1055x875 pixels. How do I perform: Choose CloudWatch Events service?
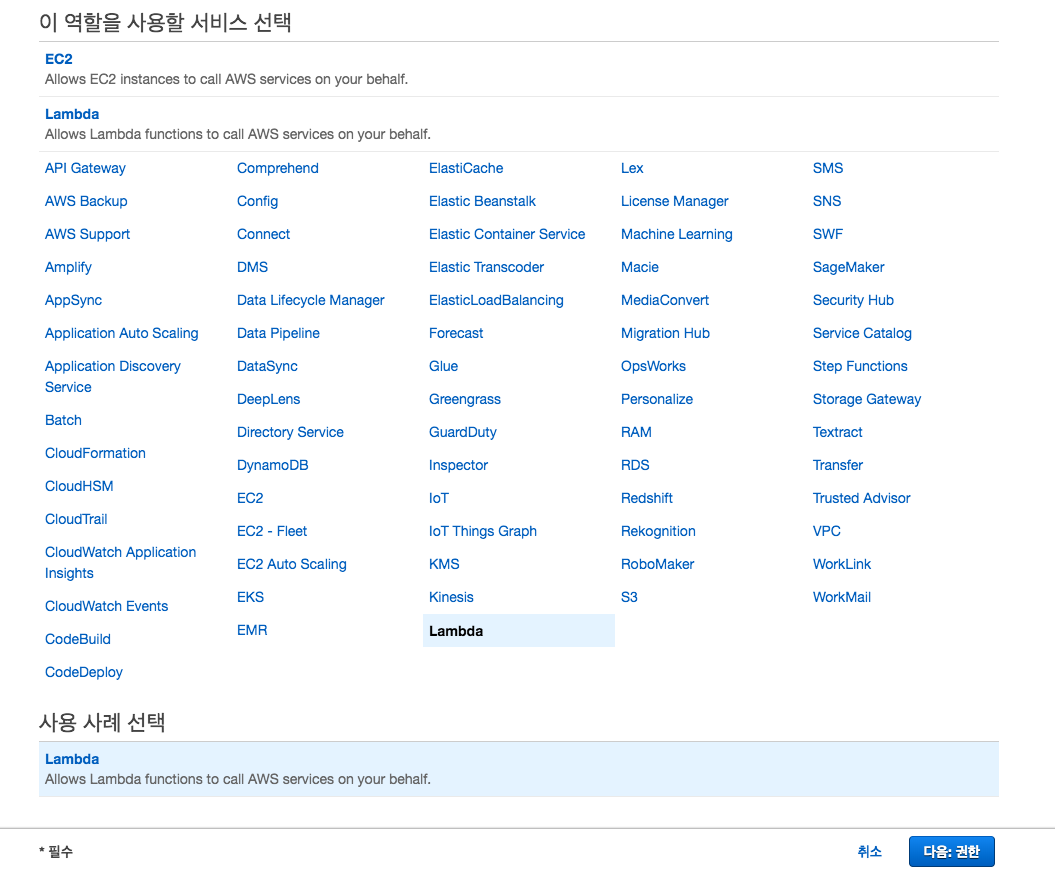(x=106, y=606)
